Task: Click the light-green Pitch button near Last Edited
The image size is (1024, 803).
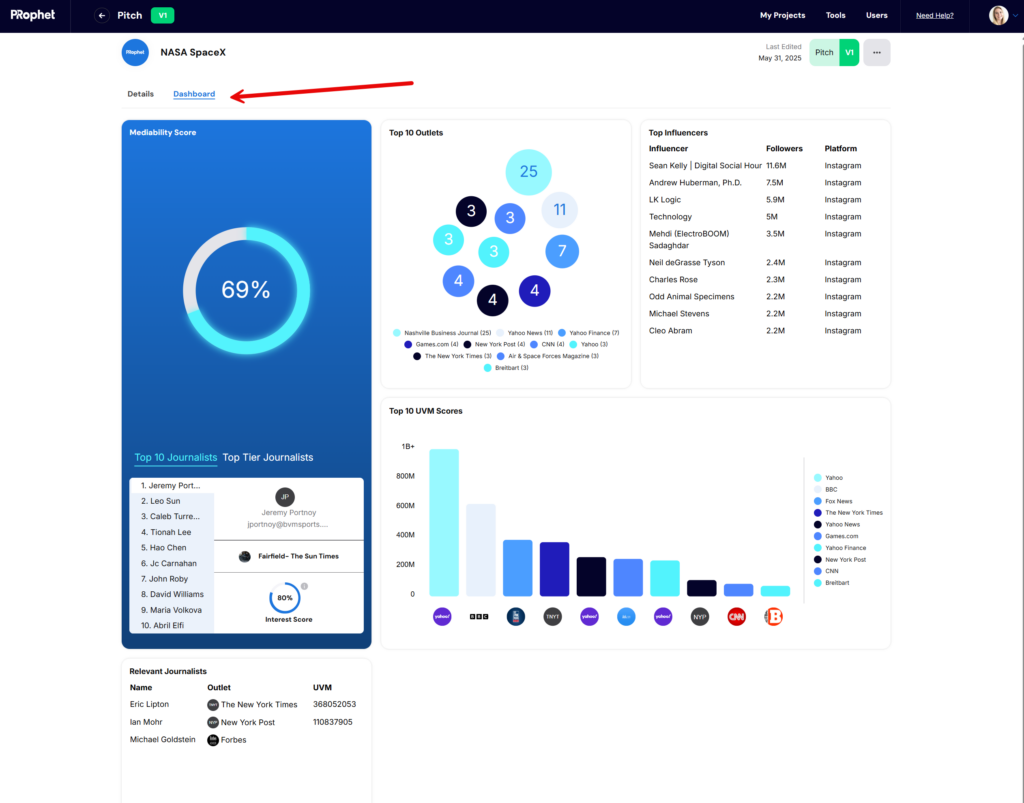Action: click(x=824, y=52)
